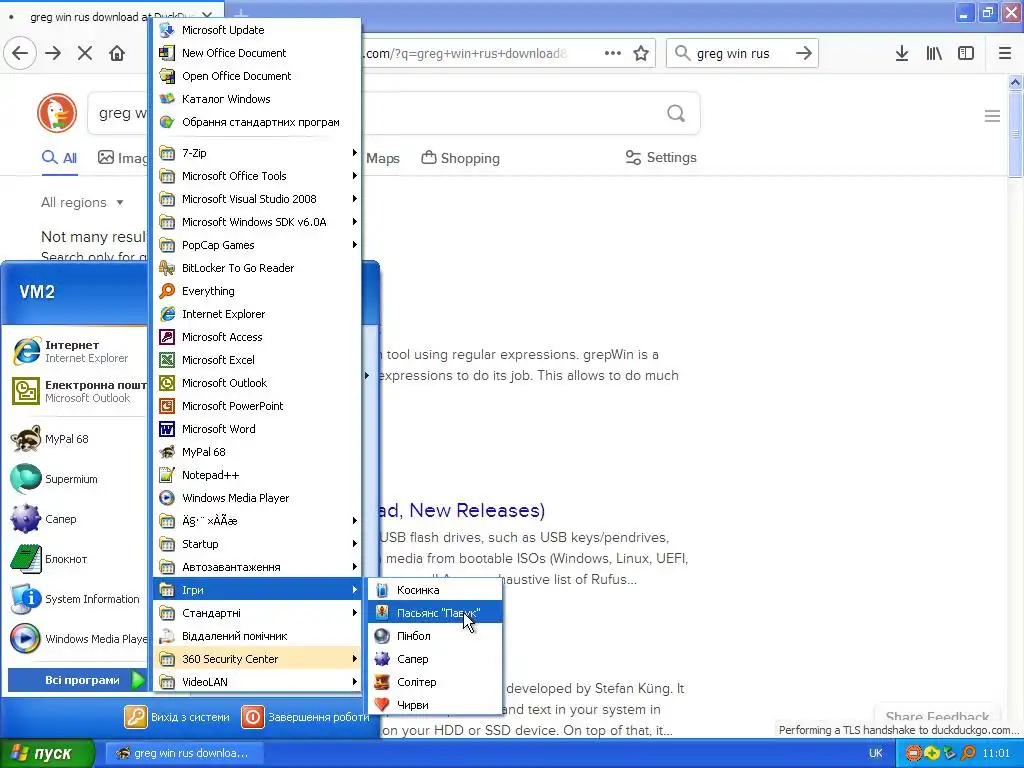Expand Microsoft Windows SDK v6.0A submenu

[257, 222]
